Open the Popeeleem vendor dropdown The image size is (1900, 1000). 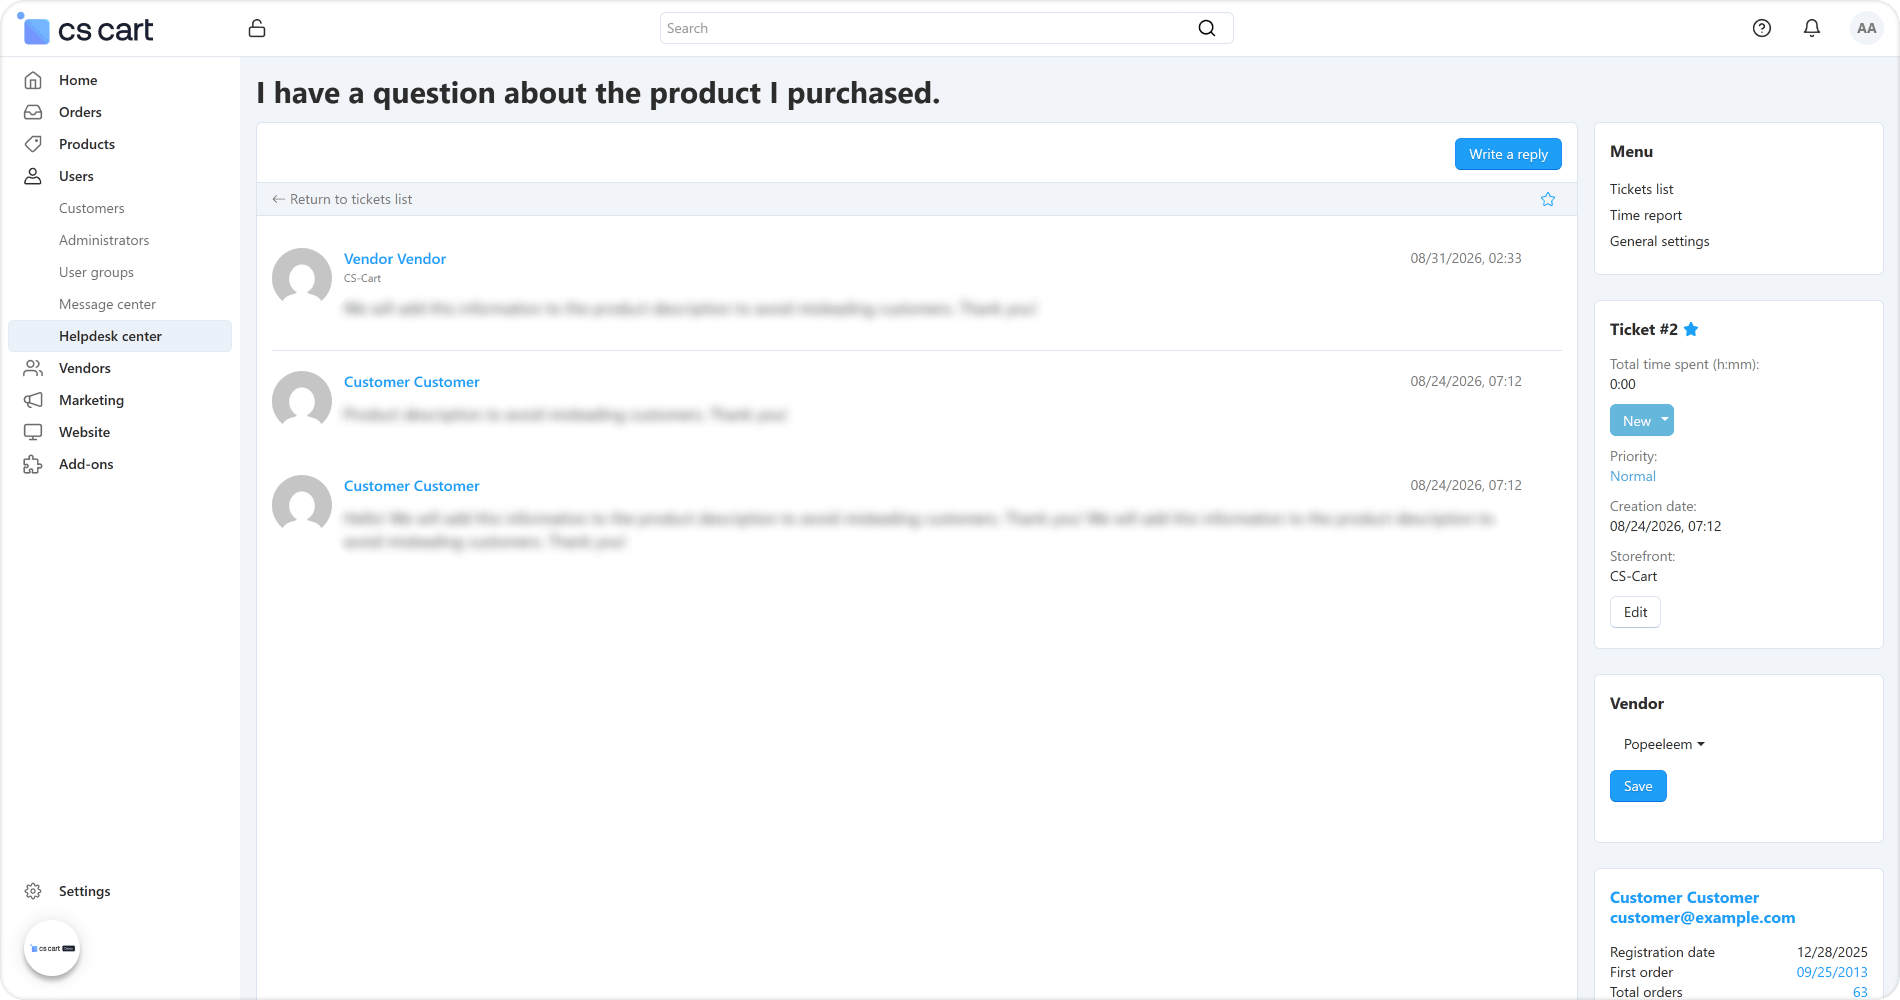(1664, 744)
